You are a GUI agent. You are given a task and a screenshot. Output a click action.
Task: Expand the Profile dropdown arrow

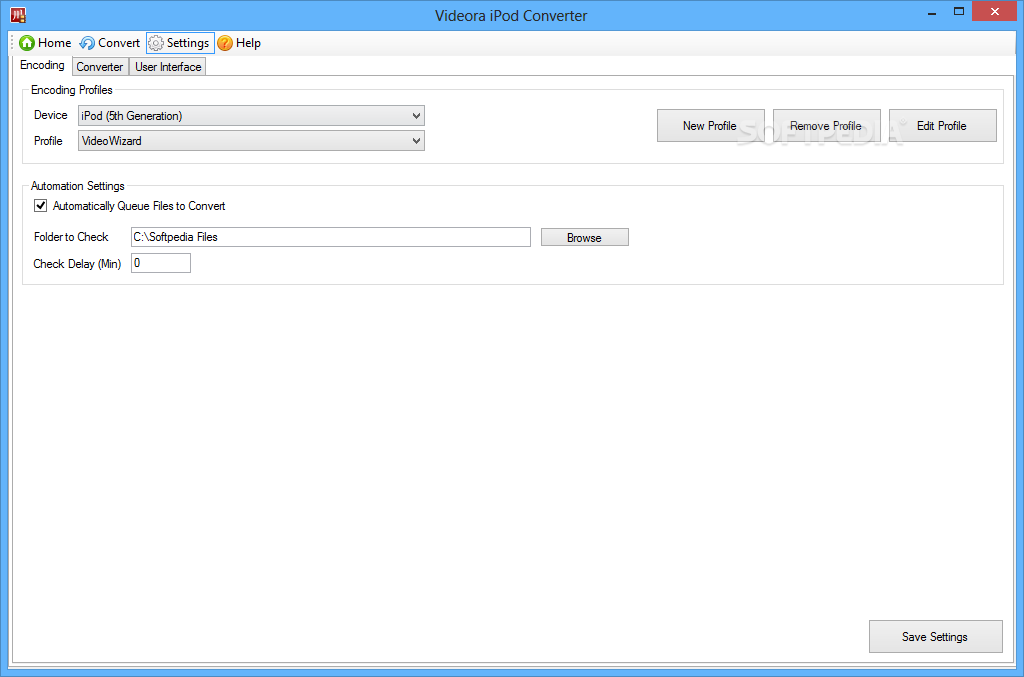coord(416,140)
